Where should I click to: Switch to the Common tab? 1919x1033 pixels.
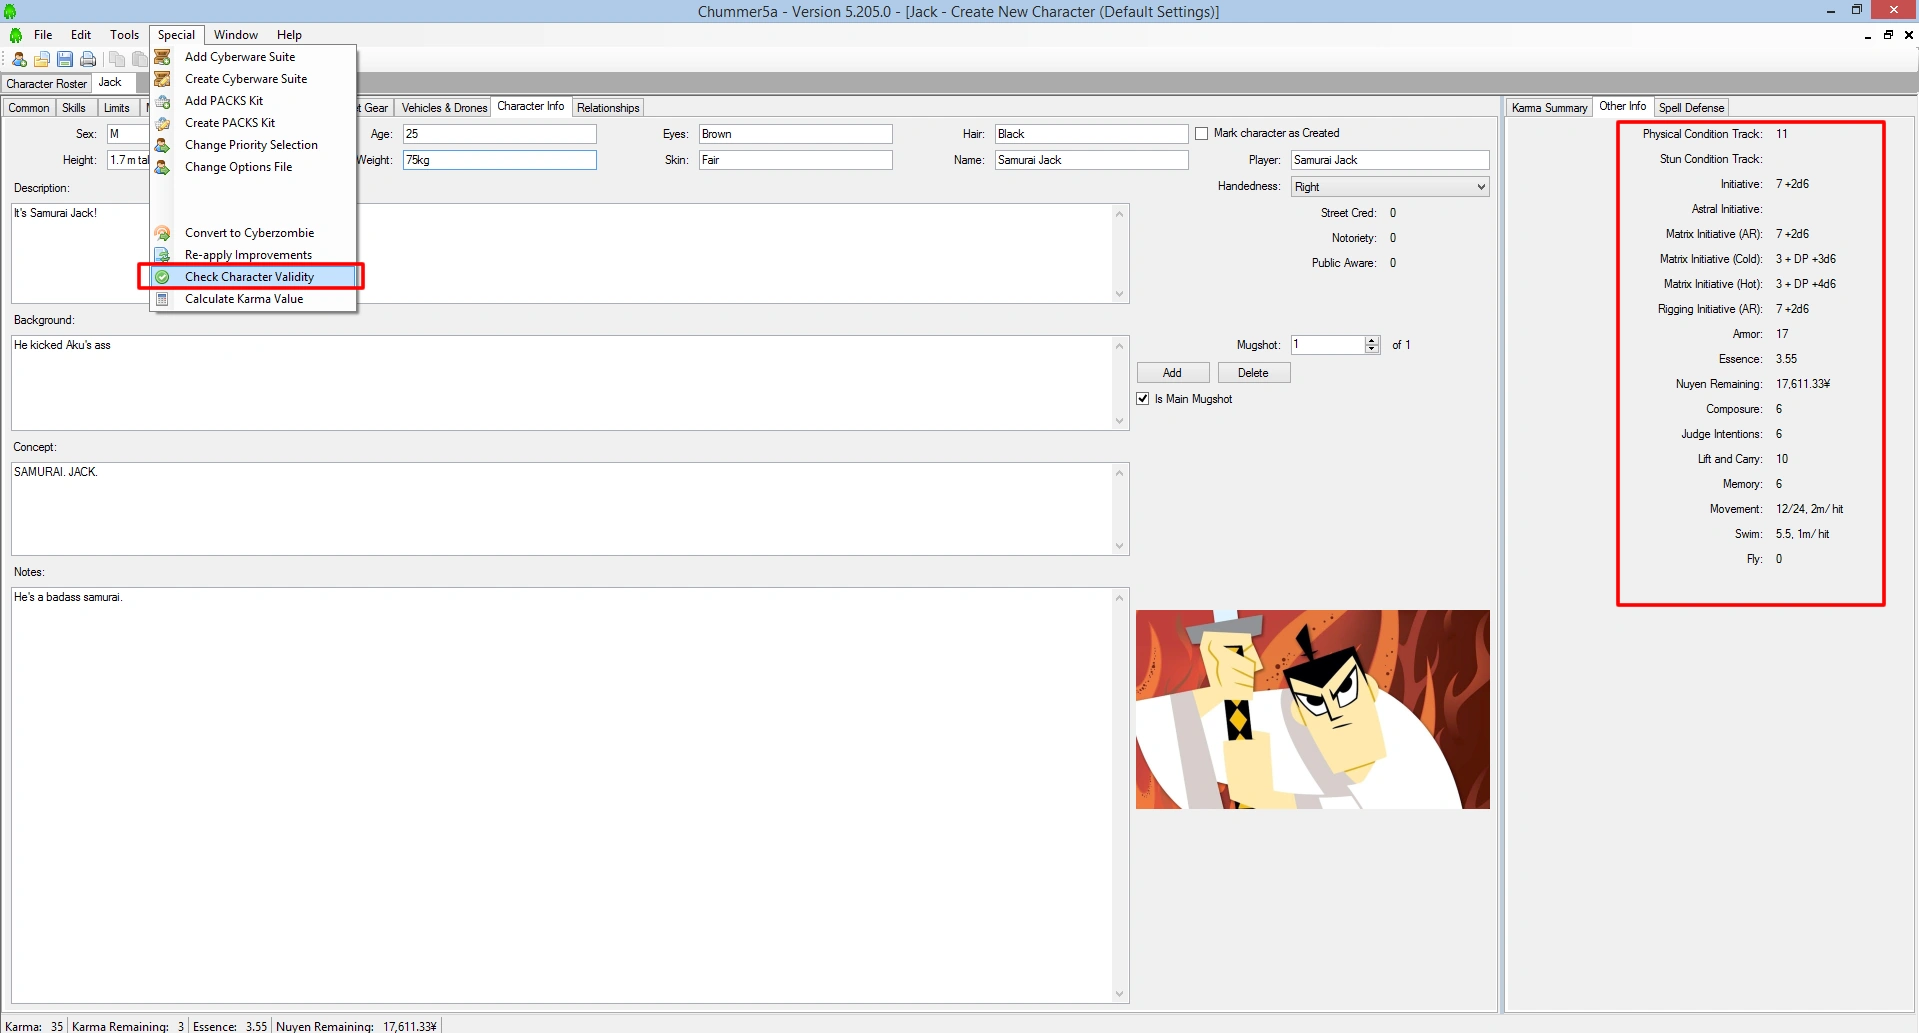click(x=29, y=108)
